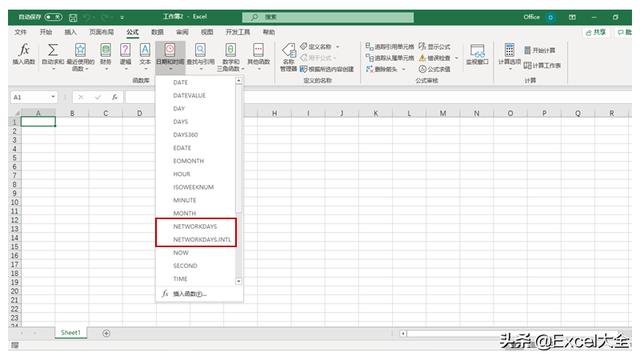Click the Share (共享) button
This screenshot has height=360, width=640.
coord(596,32)
